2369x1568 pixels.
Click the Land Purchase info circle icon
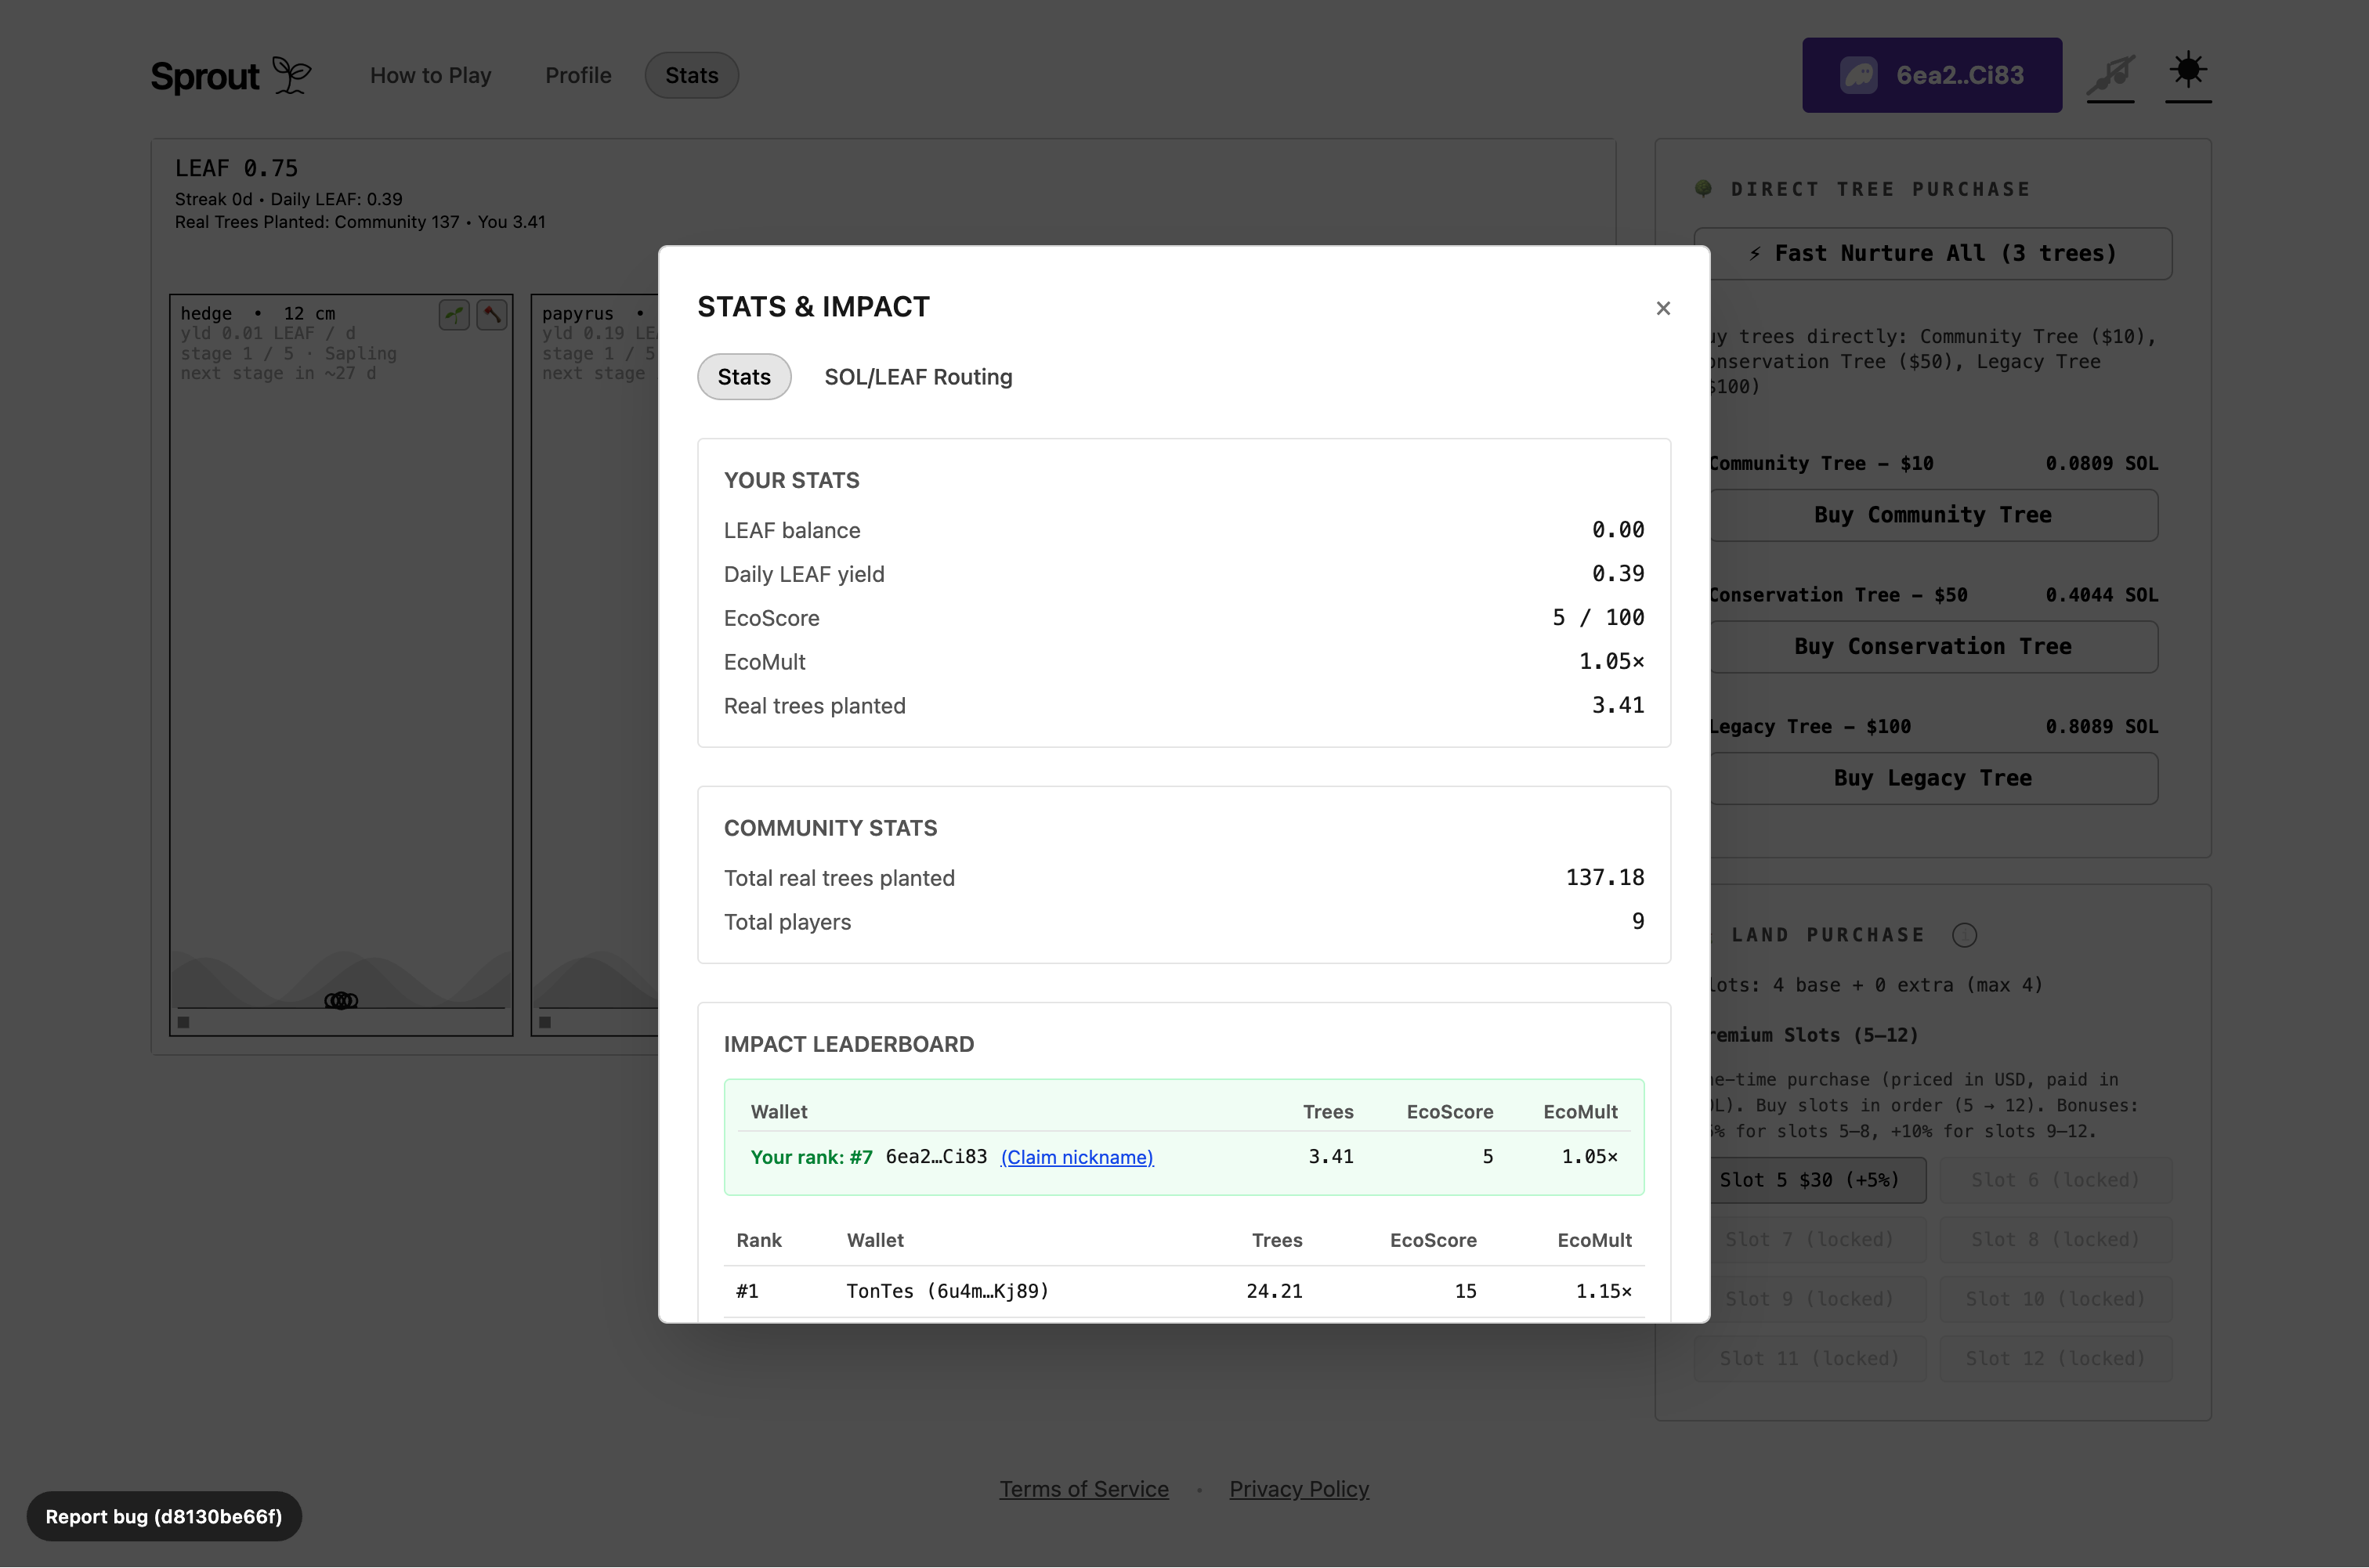[x=1964, y=935]
